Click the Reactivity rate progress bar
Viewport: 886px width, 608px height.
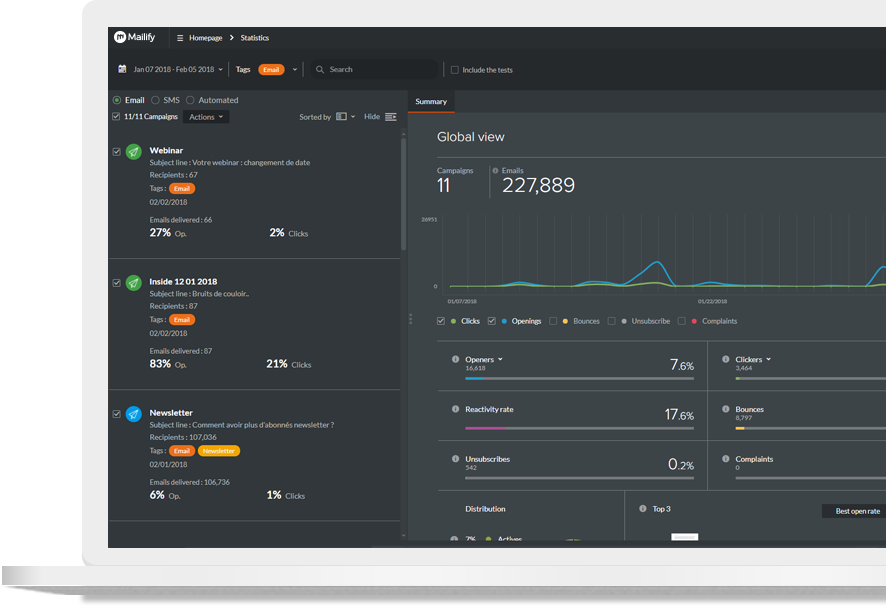579,428
